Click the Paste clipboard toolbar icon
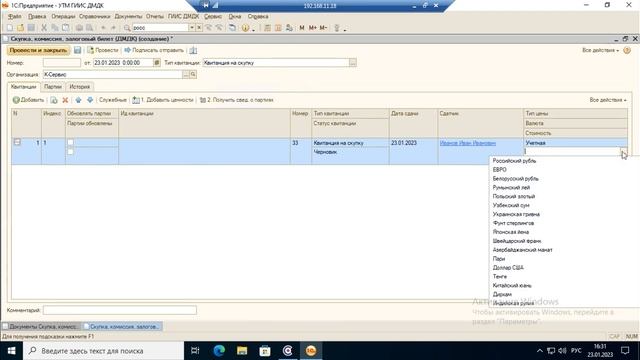Screen dimensions: 640x360 coord(66,28)
